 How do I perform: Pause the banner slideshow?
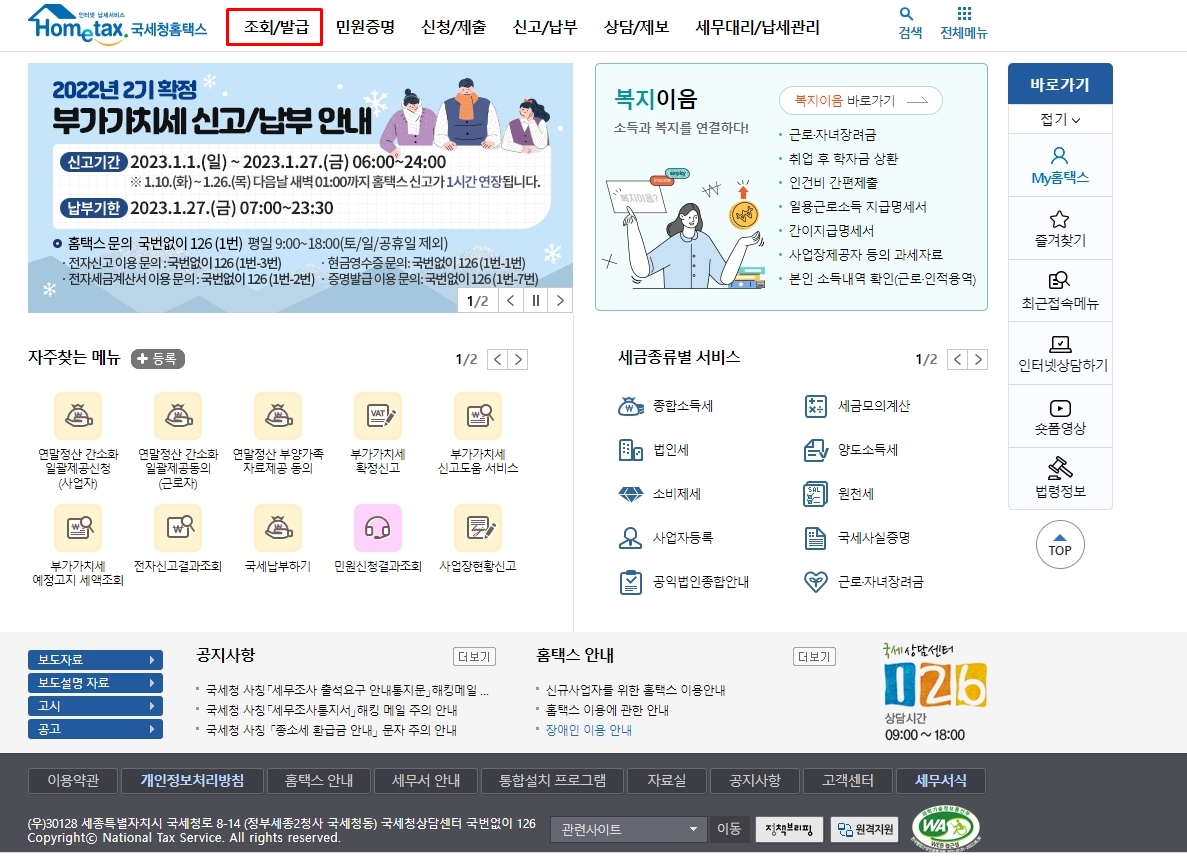tap(535, 300)
